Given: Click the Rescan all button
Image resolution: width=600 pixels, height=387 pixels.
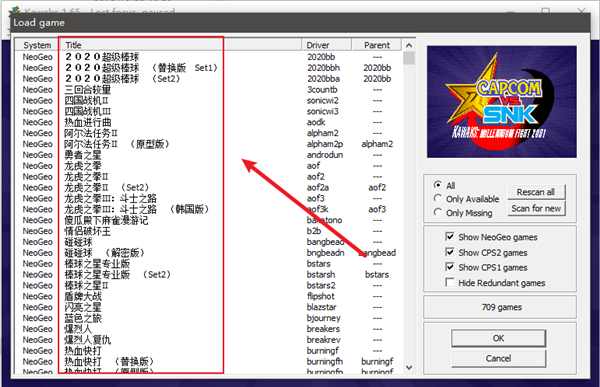Looking at the screenshot, I should click(536, 192).
